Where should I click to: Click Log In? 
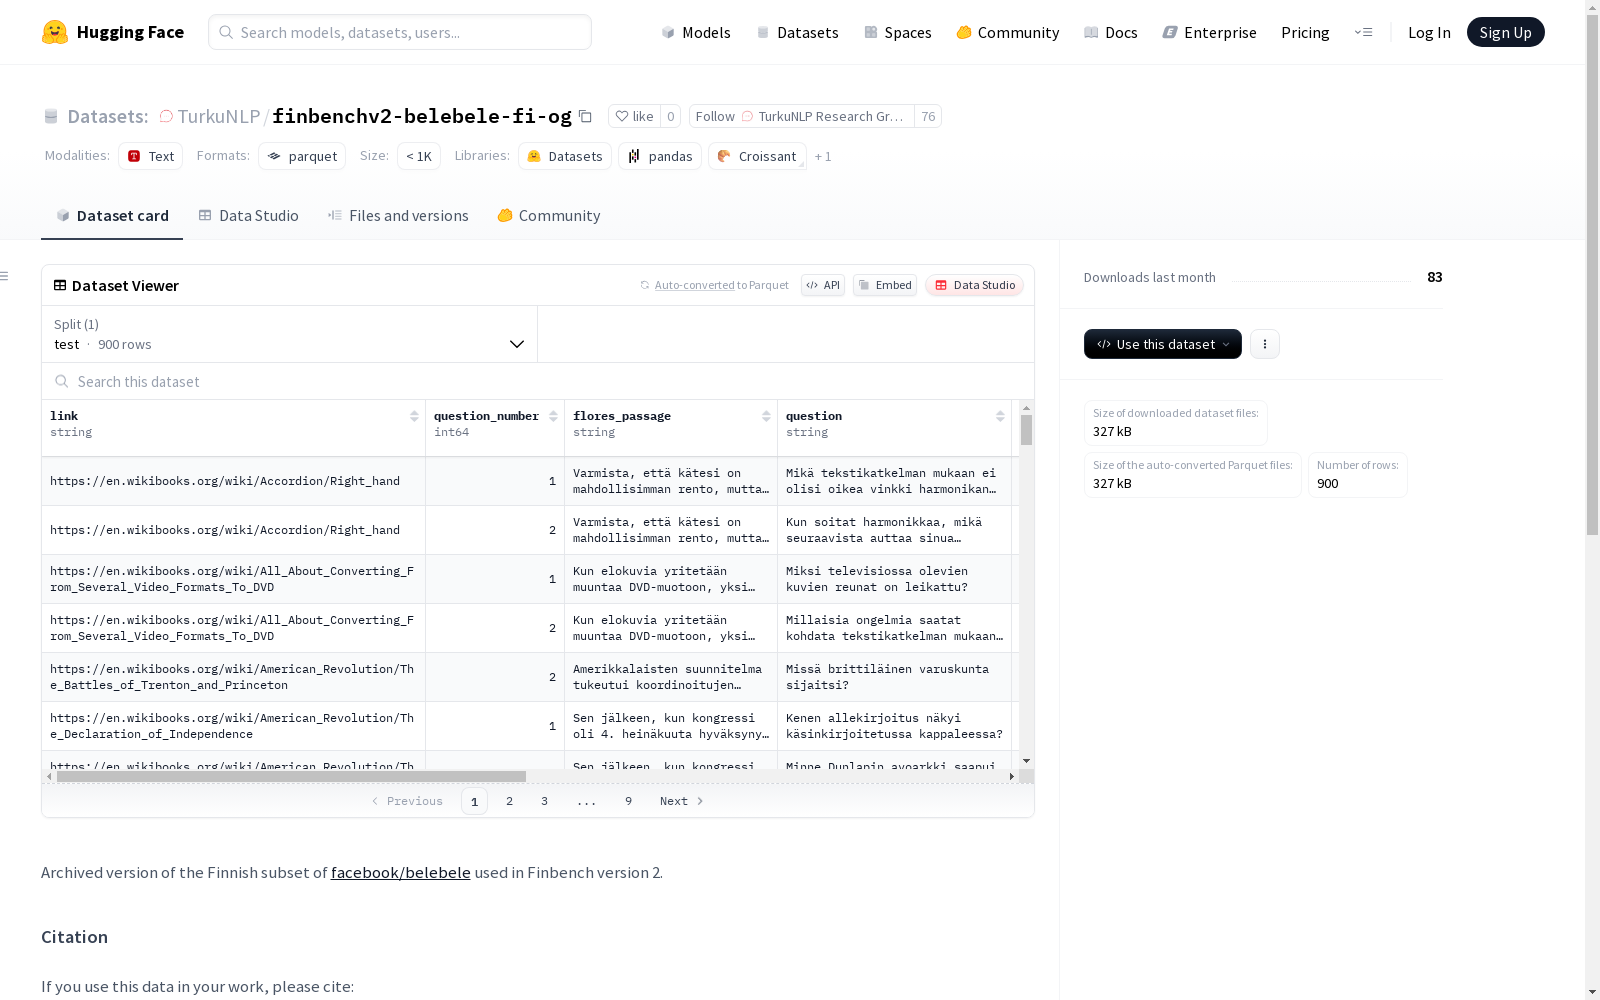tap(1429, 32)
